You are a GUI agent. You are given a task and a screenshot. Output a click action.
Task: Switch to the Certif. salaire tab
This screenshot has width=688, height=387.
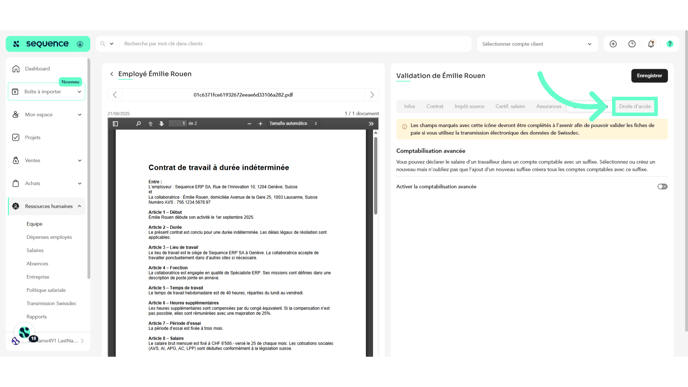[x=510, y=106]
